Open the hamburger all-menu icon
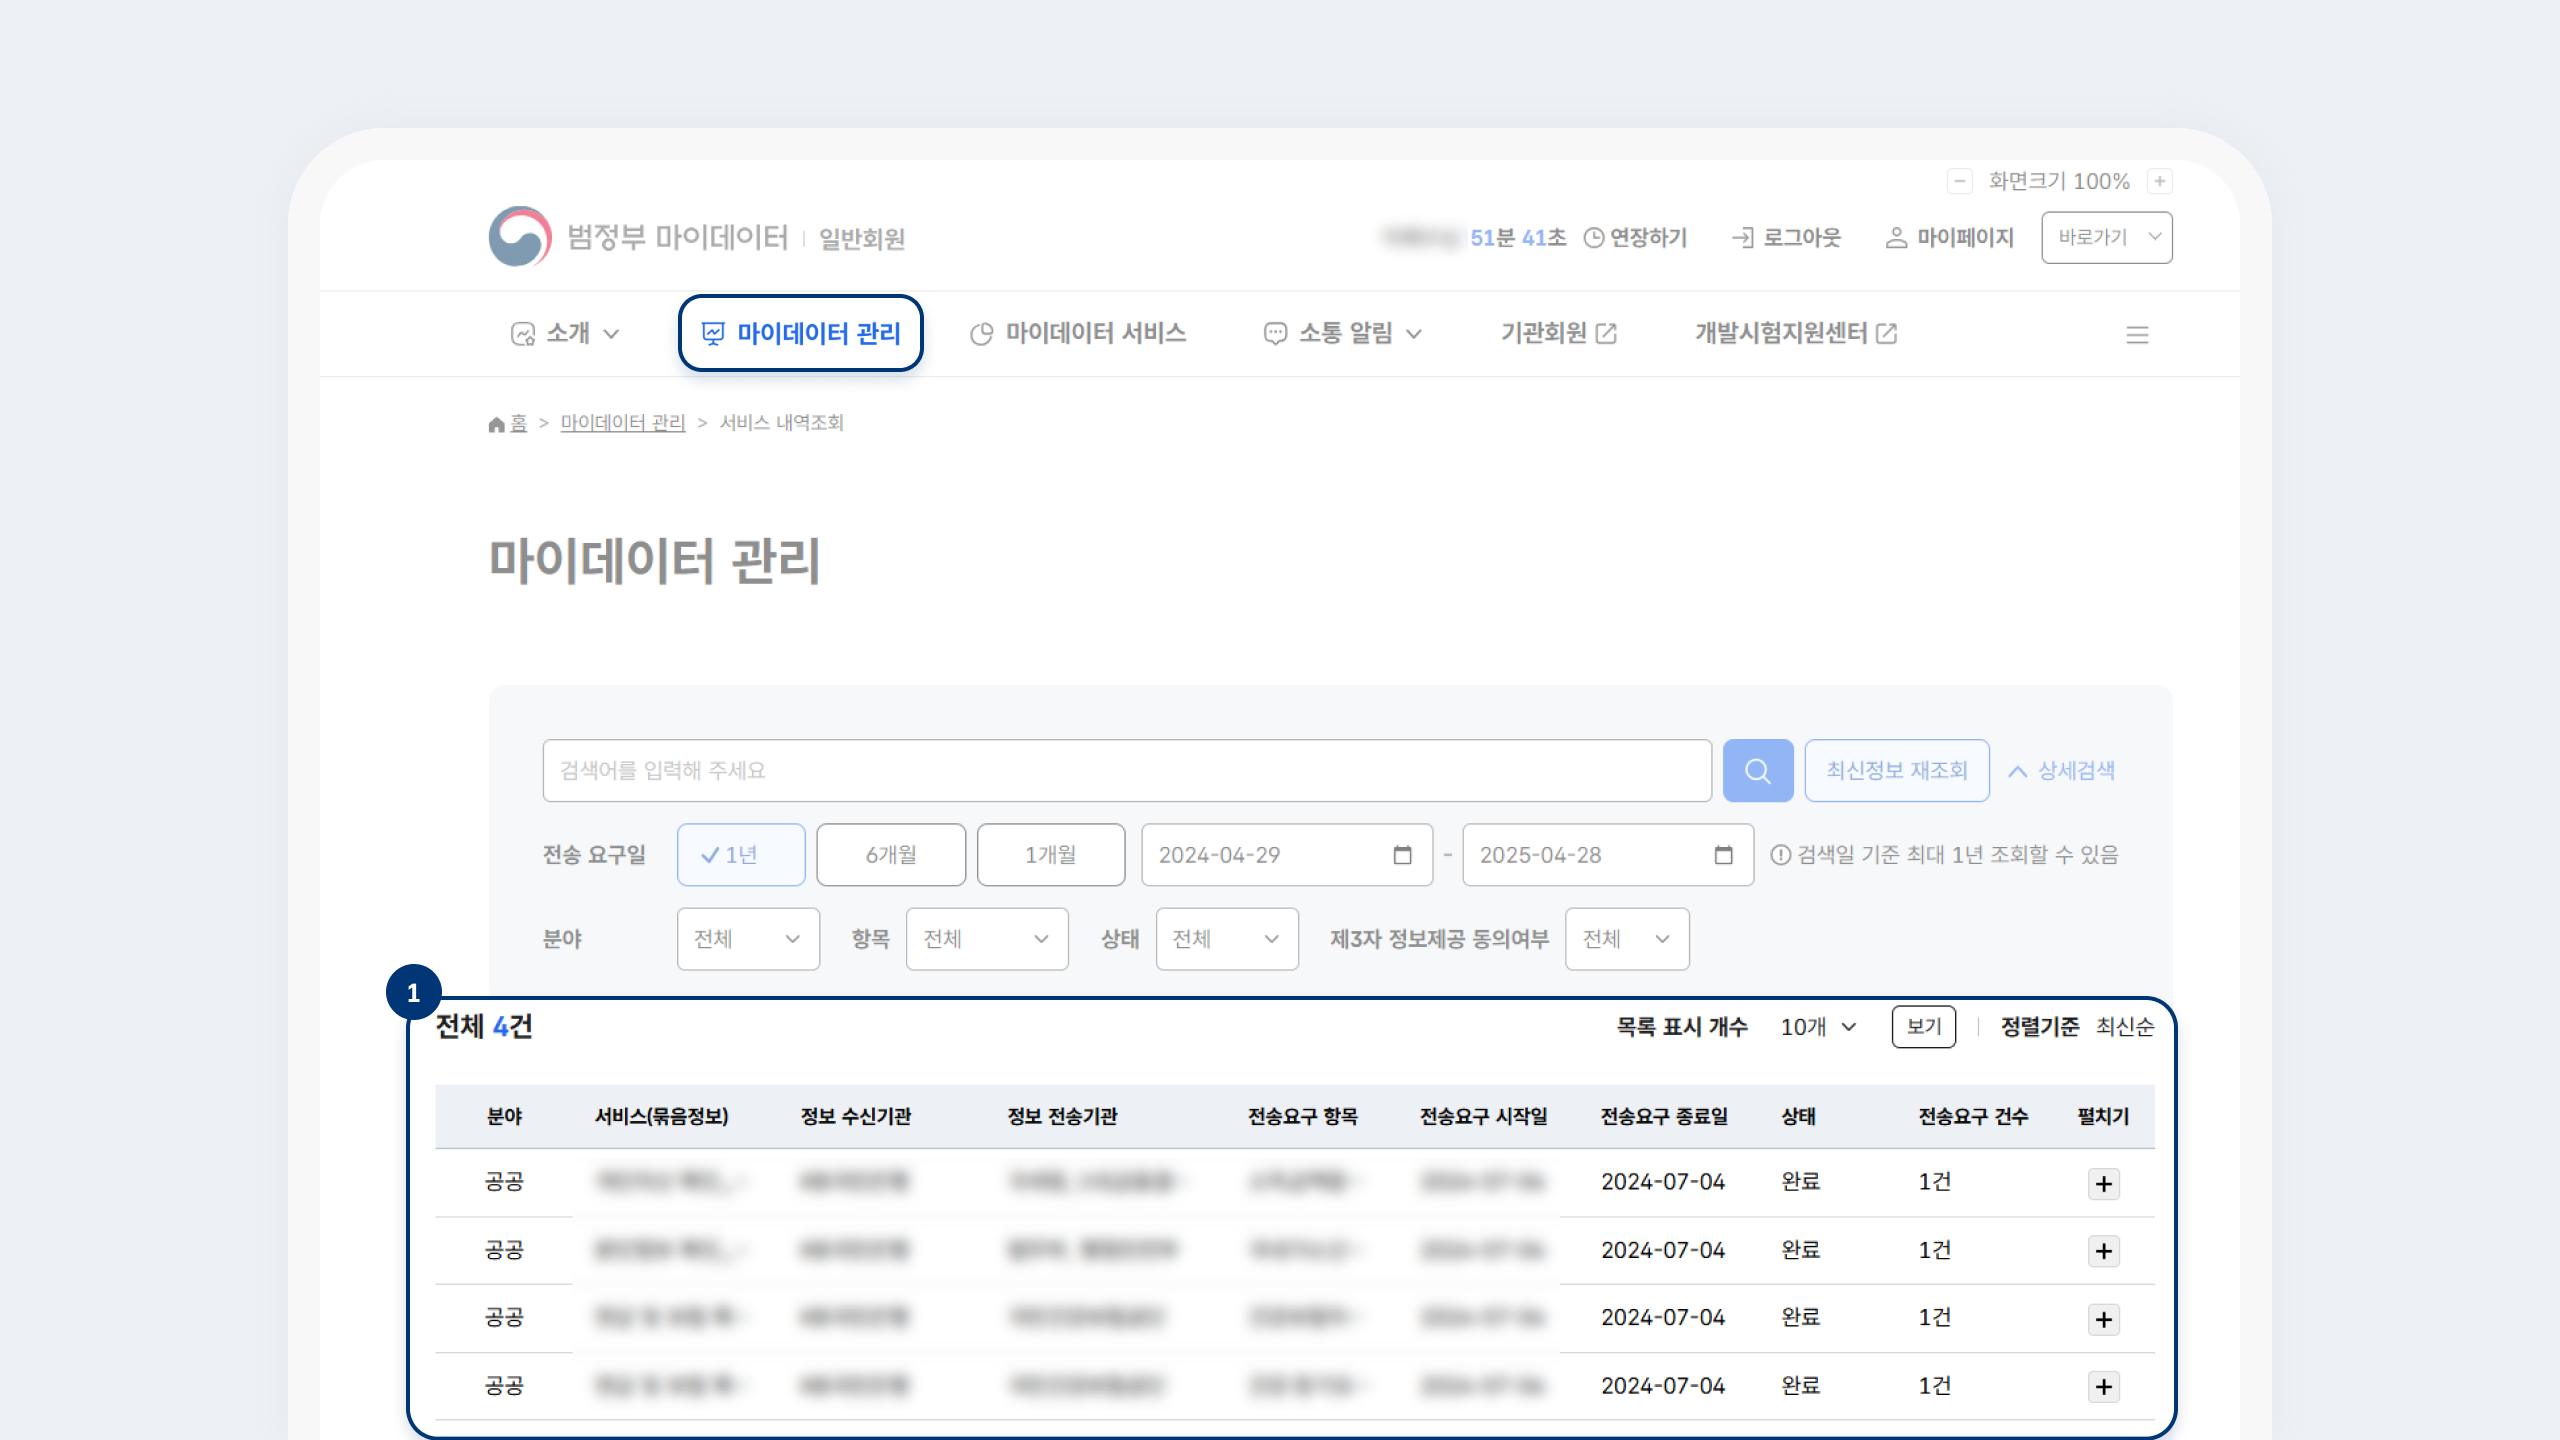The height and width of the screenshot is (1440, 2560). click(x=2137, y=335)
